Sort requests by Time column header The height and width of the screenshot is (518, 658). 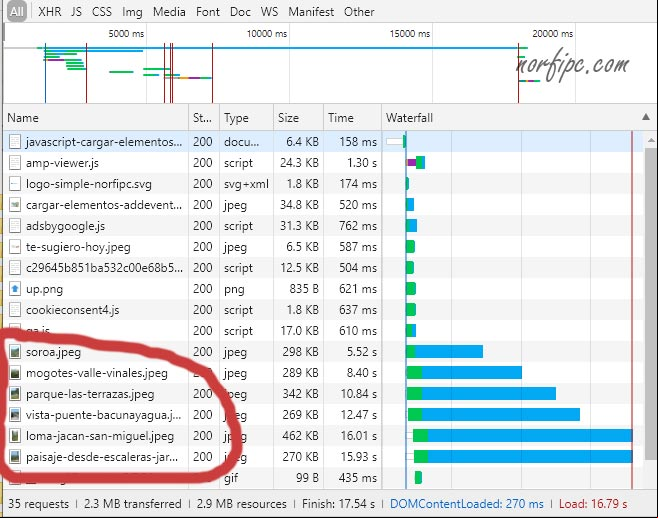coord(341,118)
